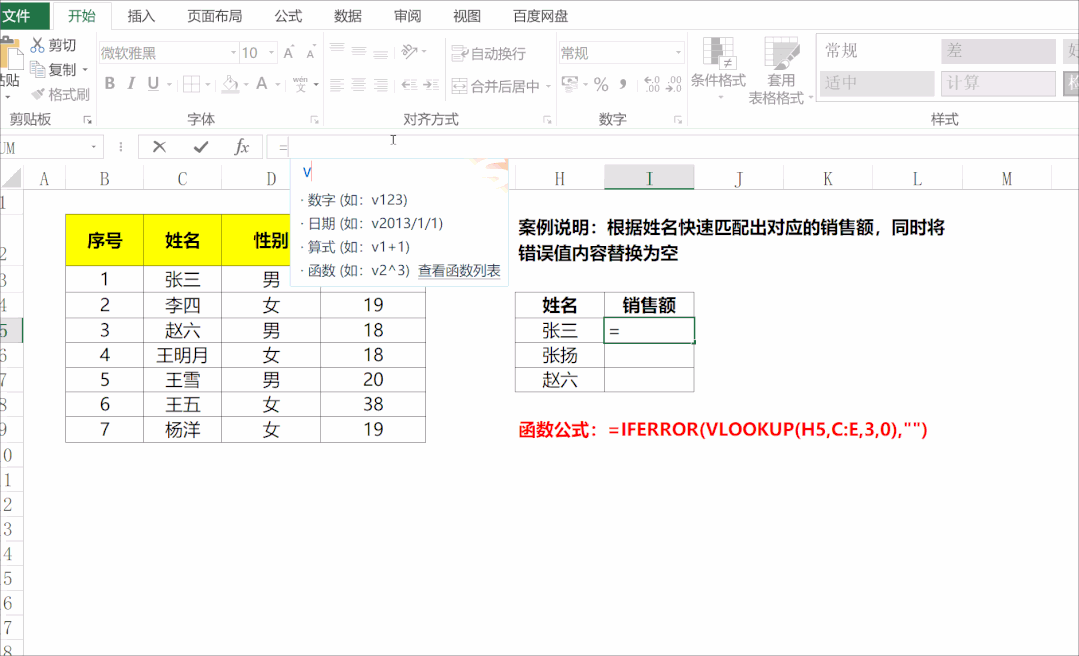Select the Format Painter (格式刷) brush

(37, 94)
